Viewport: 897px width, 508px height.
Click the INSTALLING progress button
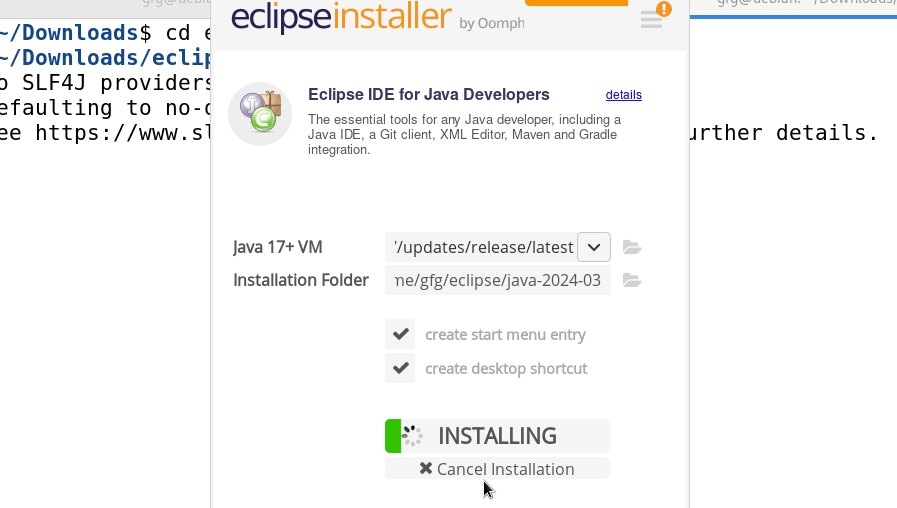point(497,436)
